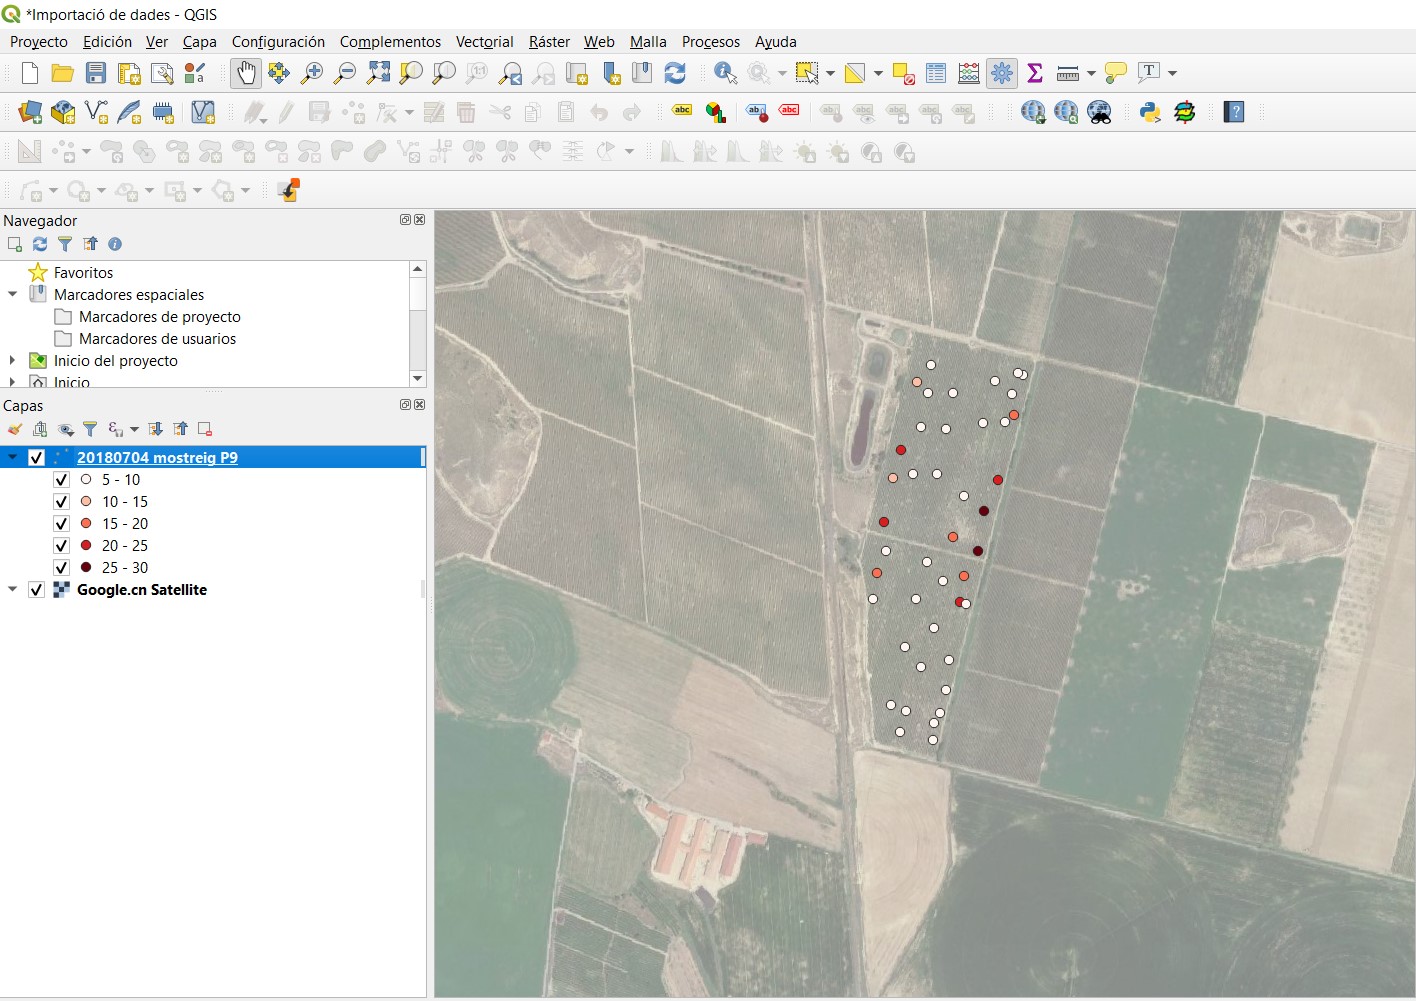Screen dimensions: 1416x1001
Task: Collapse Marcadores espaciales tree node
Action: click(12, 294)
